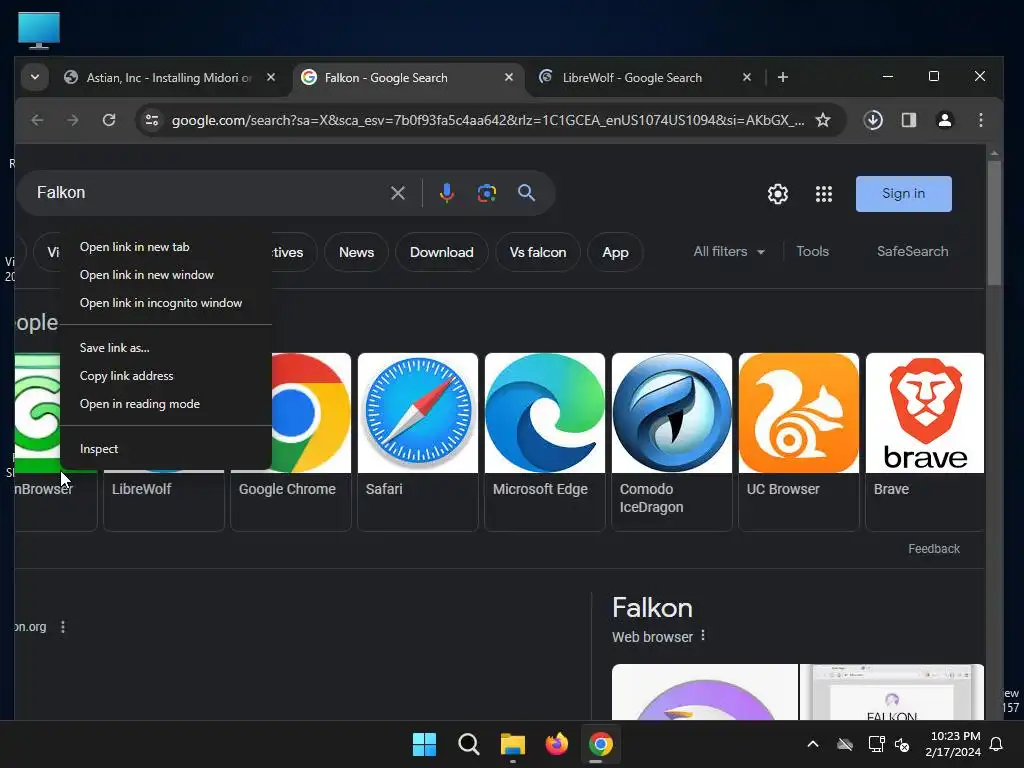Image resolution: width=1024 pixels, height=768 pixels.
Task: Open Google quick settings gear
Action: (777, 194)
